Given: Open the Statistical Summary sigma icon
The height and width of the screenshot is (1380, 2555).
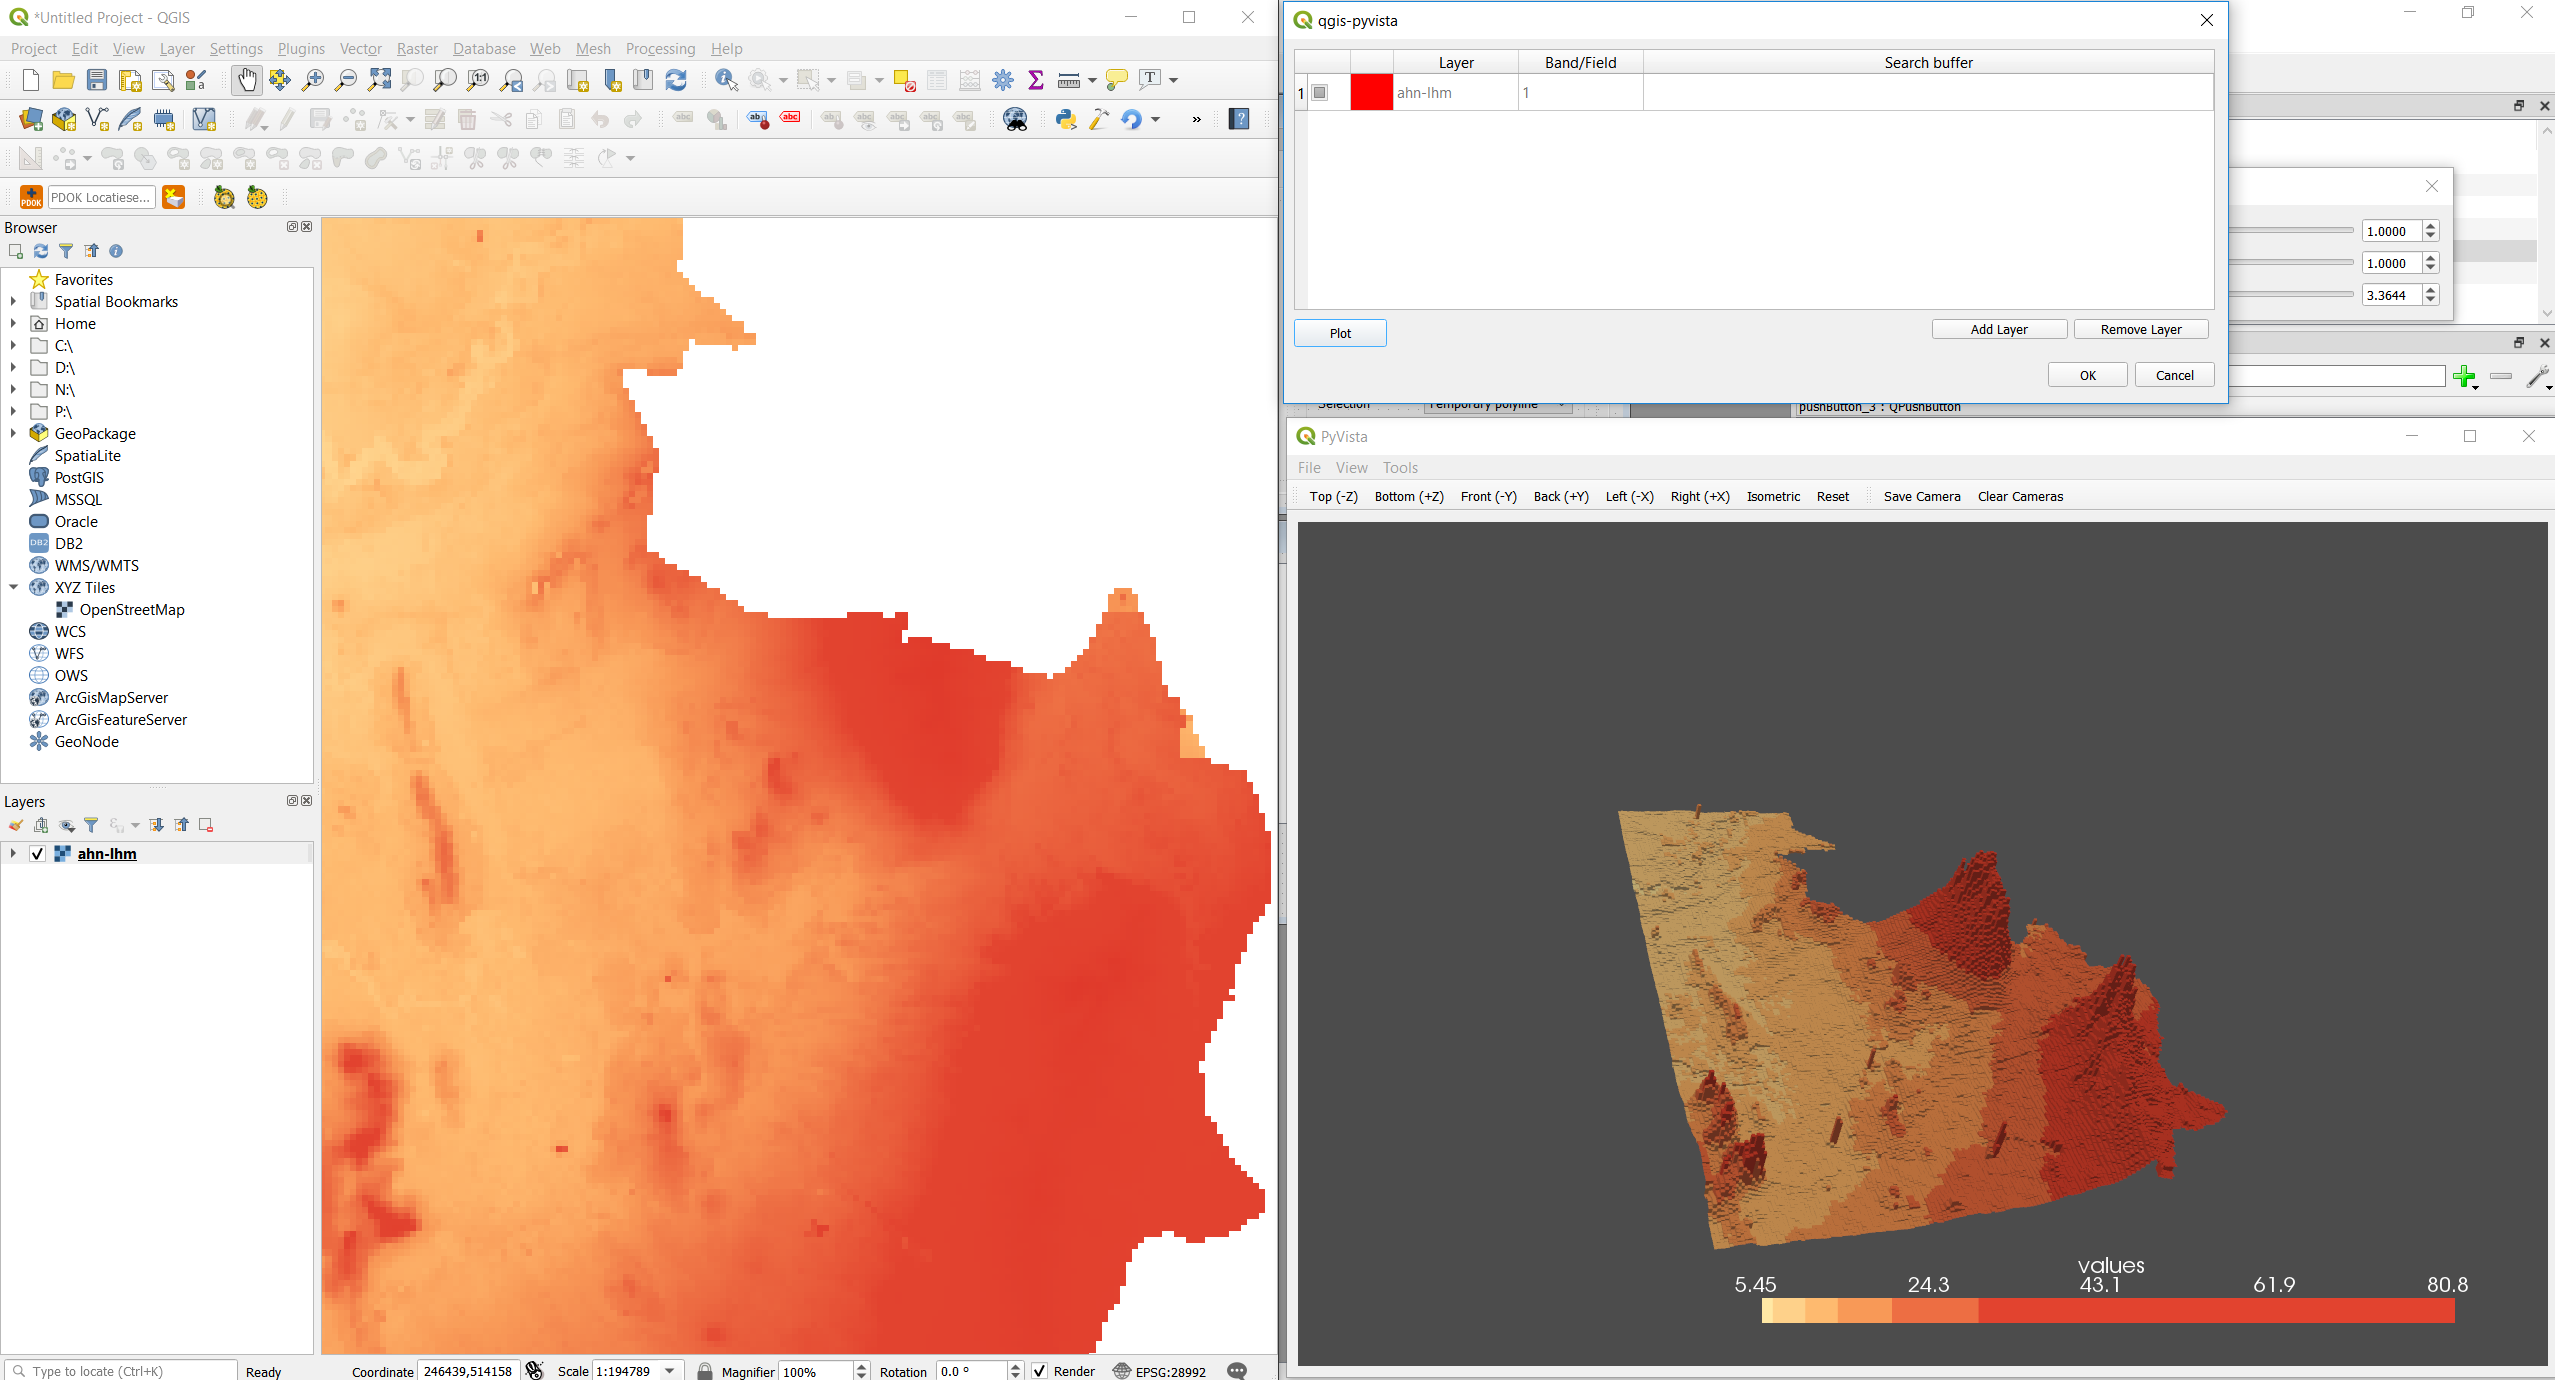Looking at the screenshot, I should 1036,80.
